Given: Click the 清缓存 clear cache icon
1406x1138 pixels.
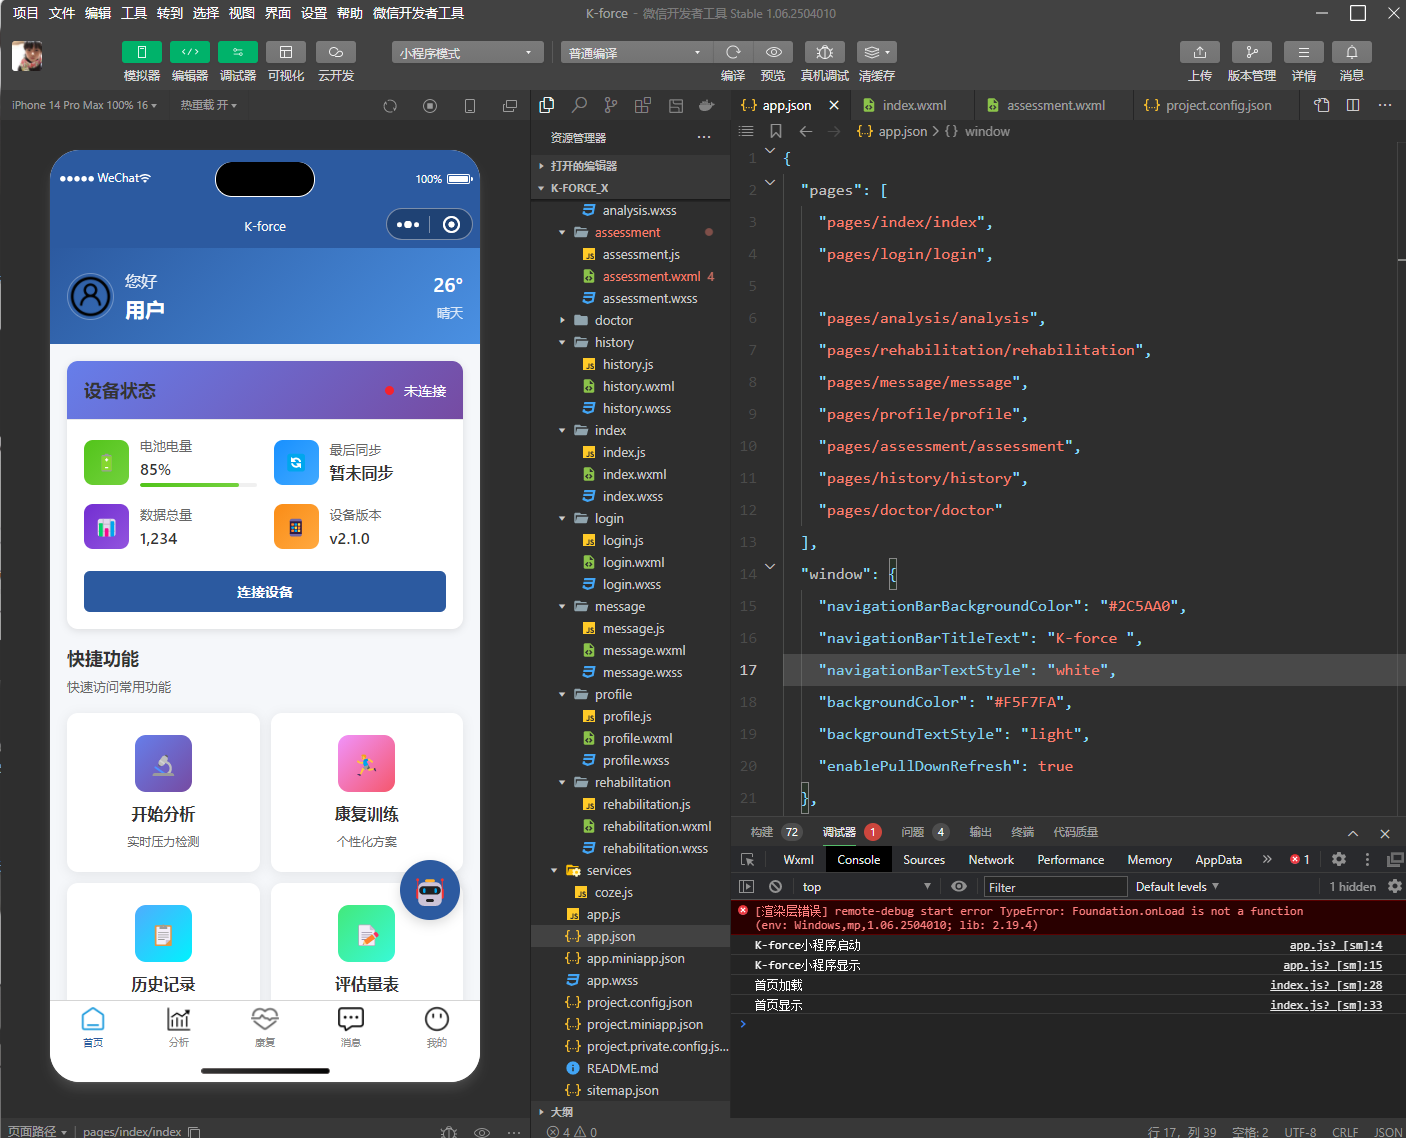Looking at the screenshot, I should pyautogui.click(x=877, y=52).
